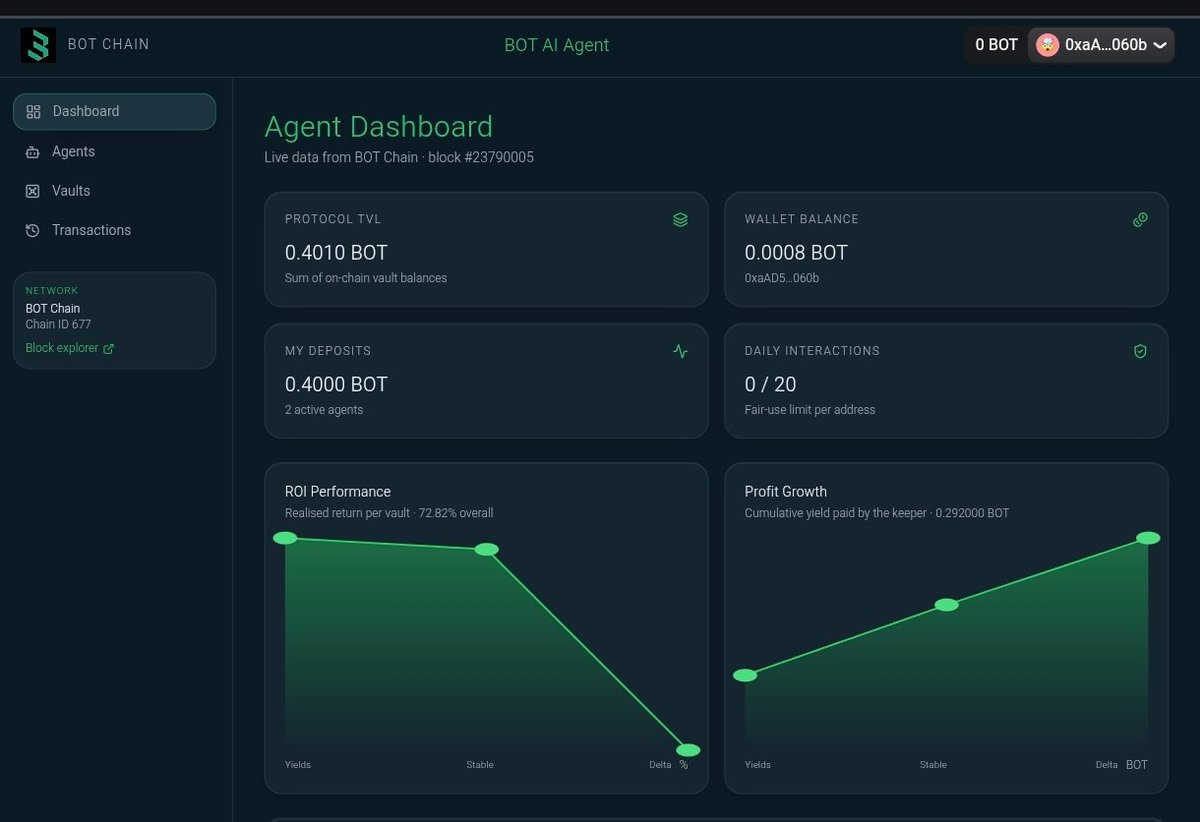The image size is (1200, 822).
Task: Click the Stable data point on Profit Growth chart
Action: pyautogui.click(x=946, y=605)
